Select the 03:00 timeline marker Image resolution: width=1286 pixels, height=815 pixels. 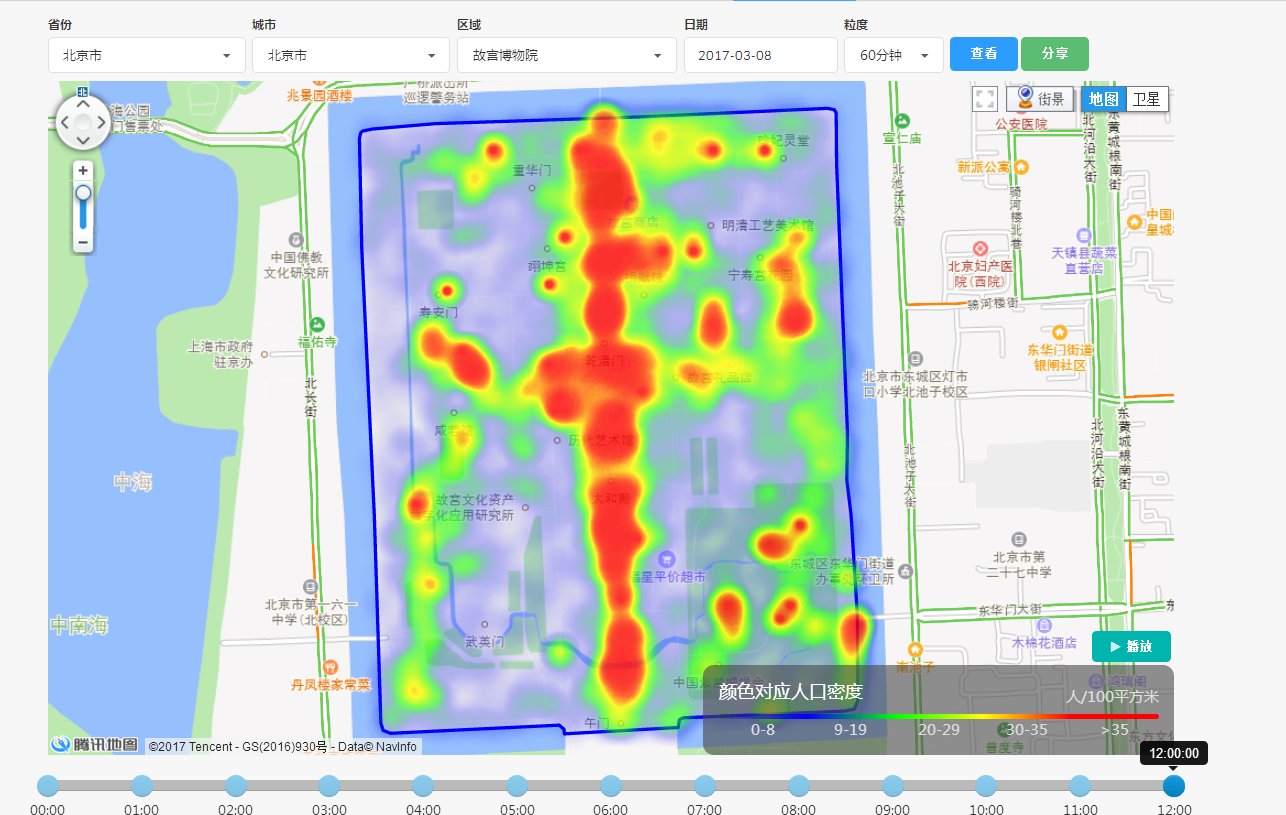329,786
